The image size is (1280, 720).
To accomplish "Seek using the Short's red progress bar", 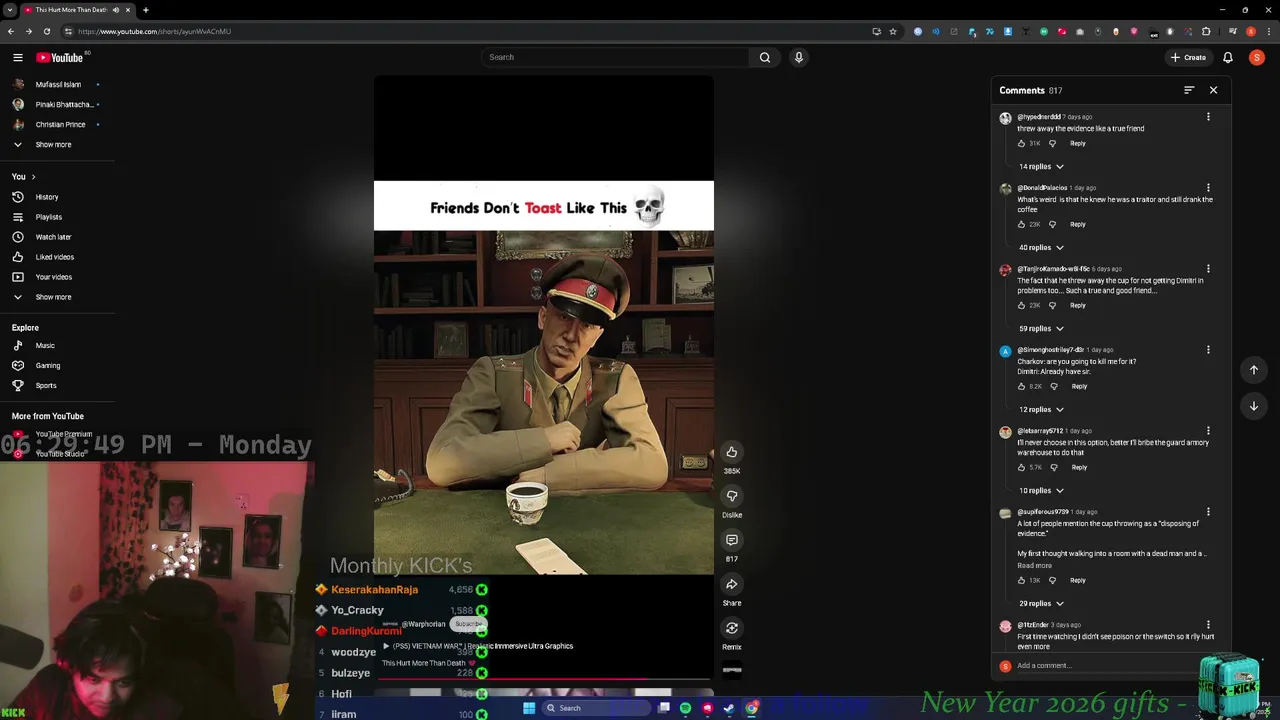I will pos(544,679).
